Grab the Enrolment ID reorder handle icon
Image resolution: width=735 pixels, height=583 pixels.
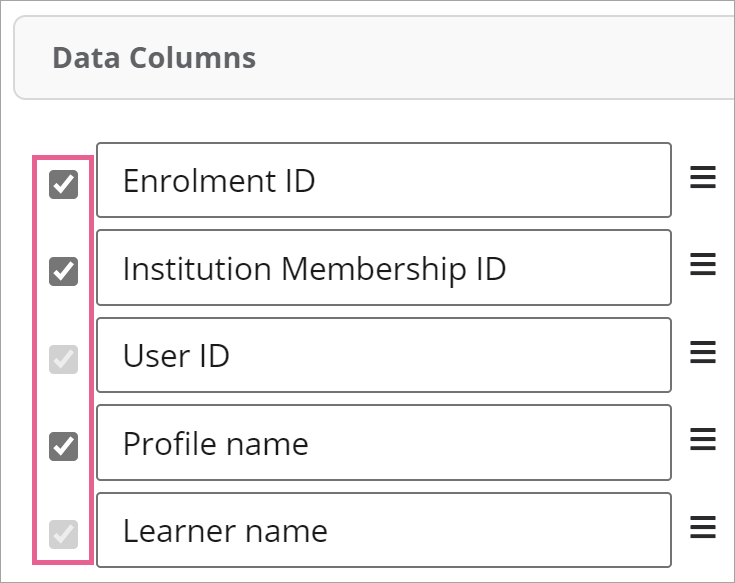703,177
